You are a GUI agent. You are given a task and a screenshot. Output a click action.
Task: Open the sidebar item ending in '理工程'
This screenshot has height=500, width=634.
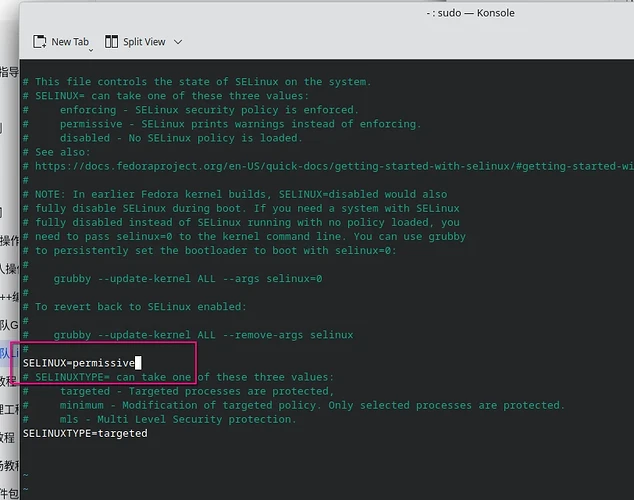coord(8,409)
